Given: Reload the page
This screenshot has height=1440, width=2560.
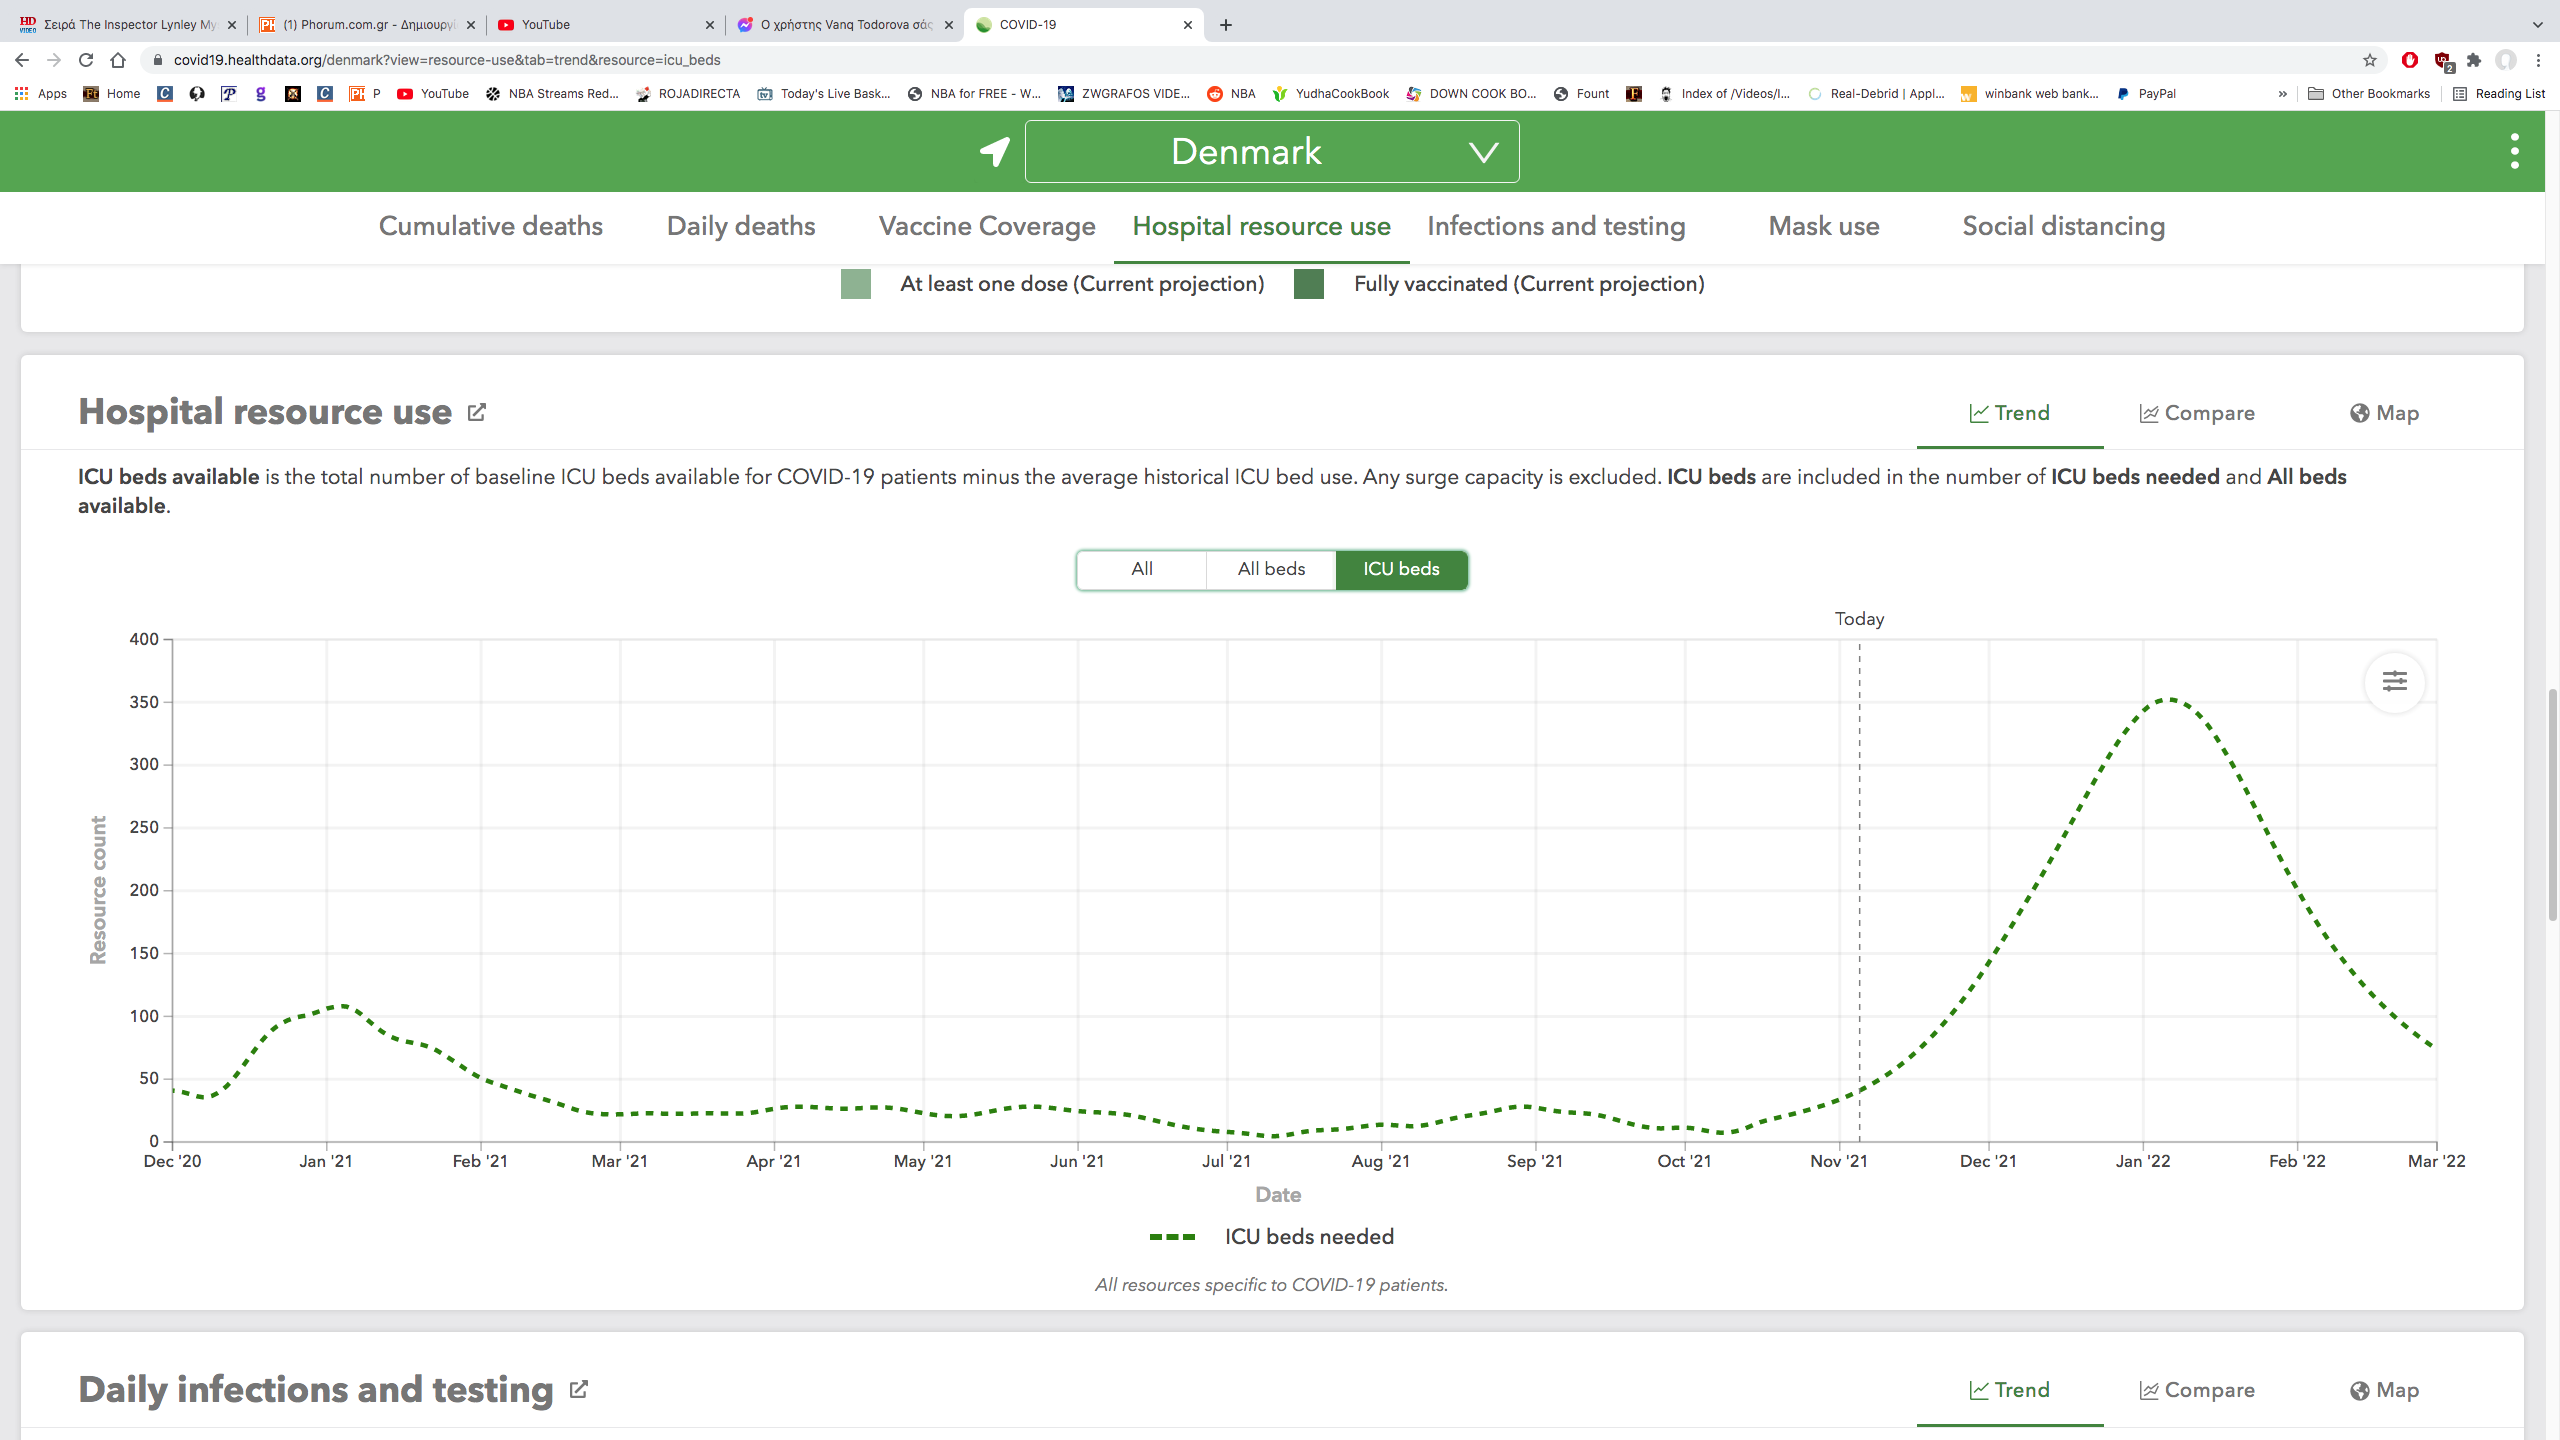Looking at the screenshot, I should [86, 60].
